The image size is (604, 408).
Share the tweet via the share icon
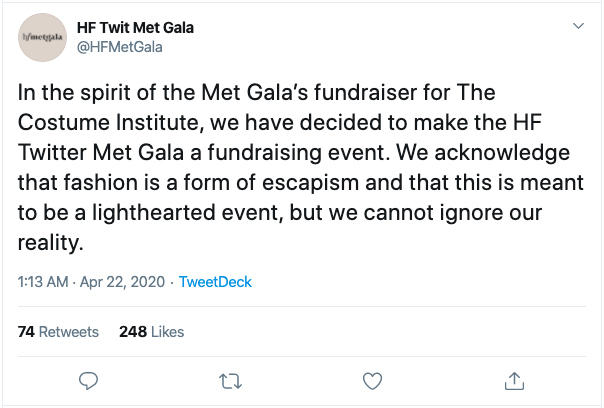515,380
